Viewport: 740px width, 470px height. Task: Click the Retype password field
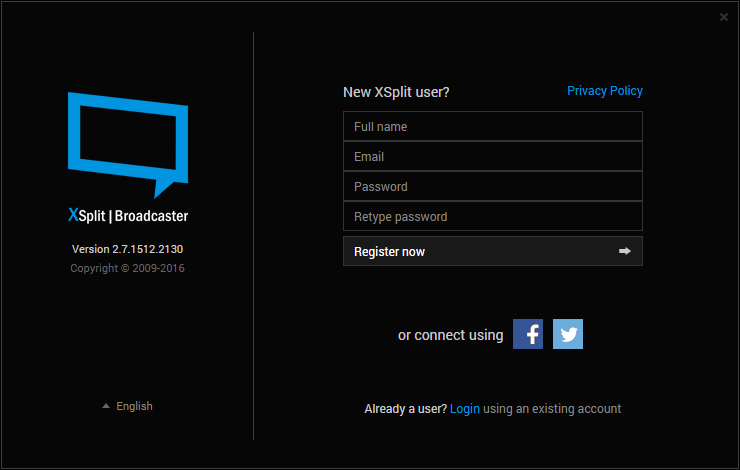493,217
